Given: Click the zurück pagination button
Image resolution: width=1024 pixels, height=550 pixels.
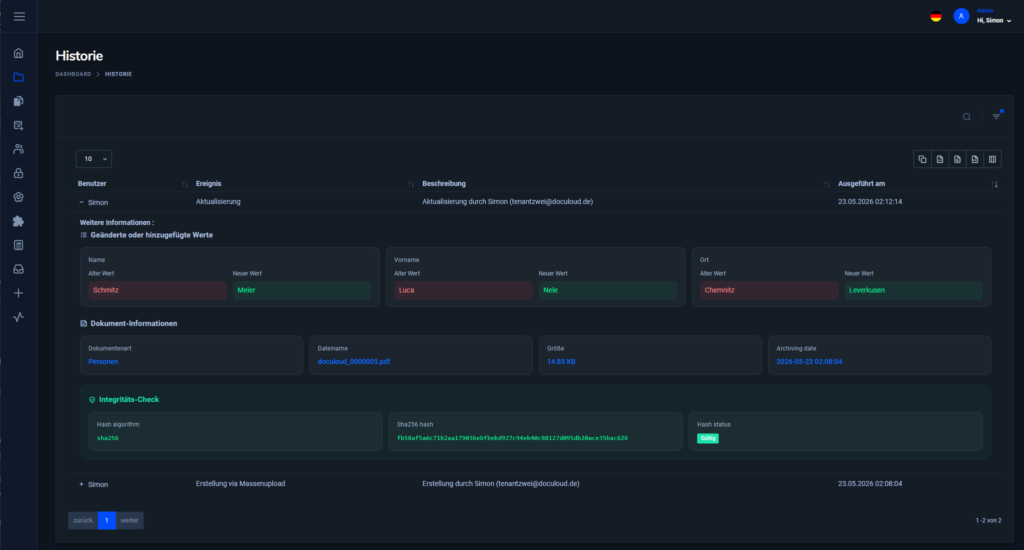Looking at the screenshot, I should point(83,521).
